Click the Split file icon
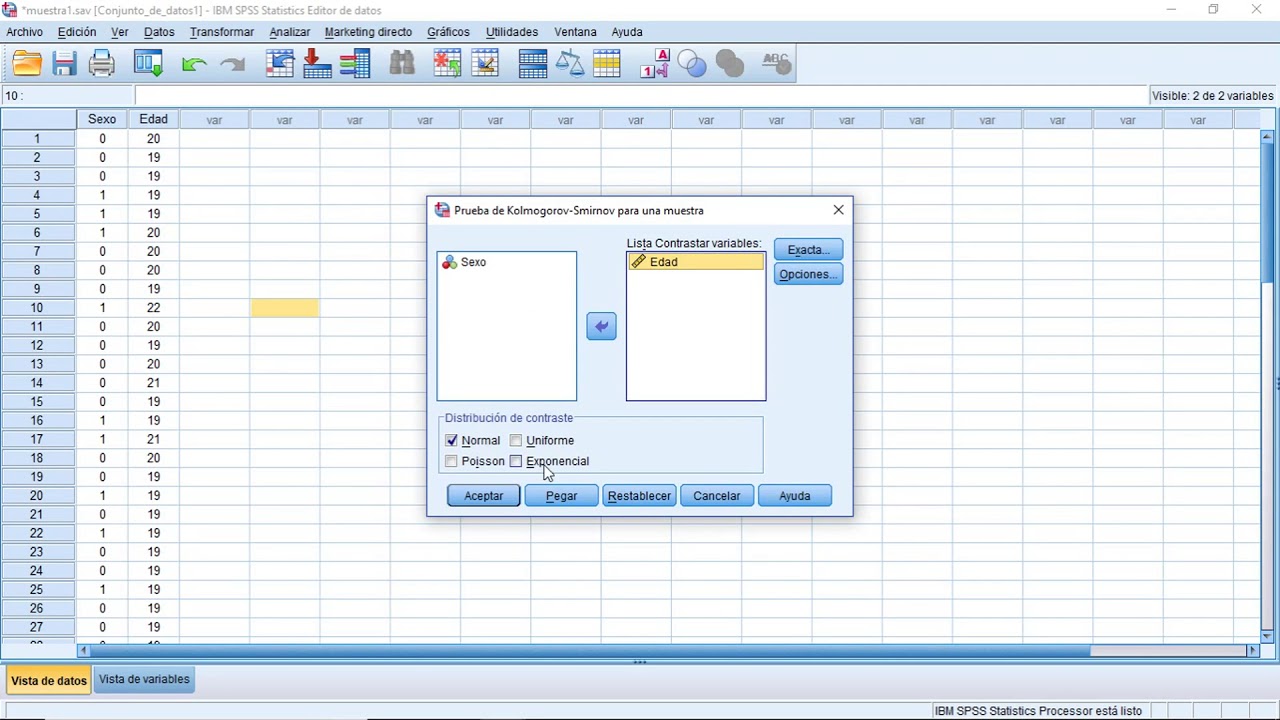Image resolution: width=1280 pixels, height=720 pixels. [533, 64]
